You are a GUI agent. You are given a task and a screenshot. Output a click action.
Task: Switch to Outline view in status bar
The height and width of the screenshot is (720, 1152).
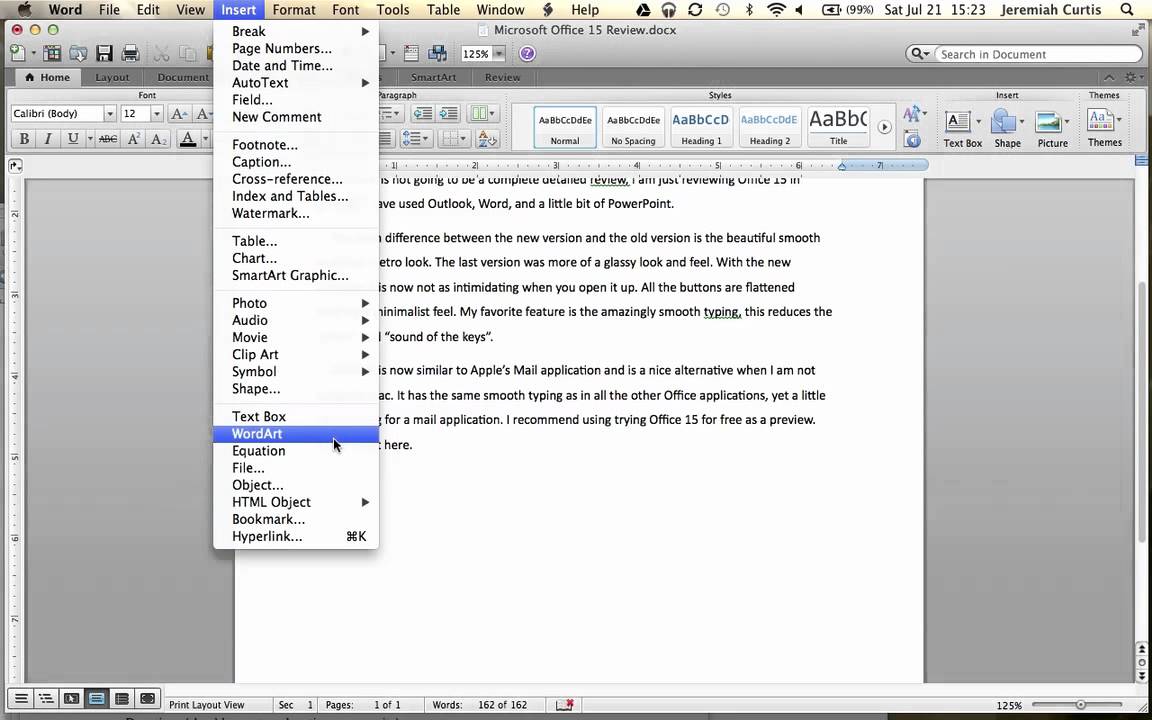tap(46, 698)
